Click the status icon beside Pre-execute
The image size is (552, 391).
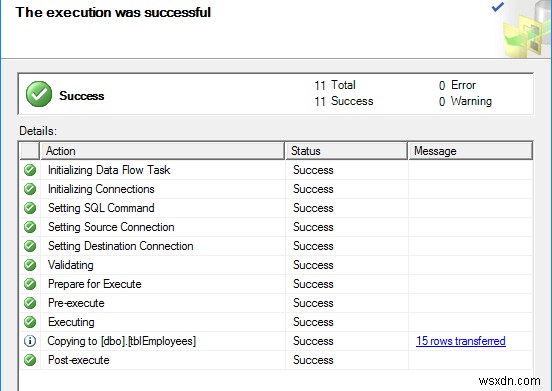pyautogui.click(x=30, y=303)
